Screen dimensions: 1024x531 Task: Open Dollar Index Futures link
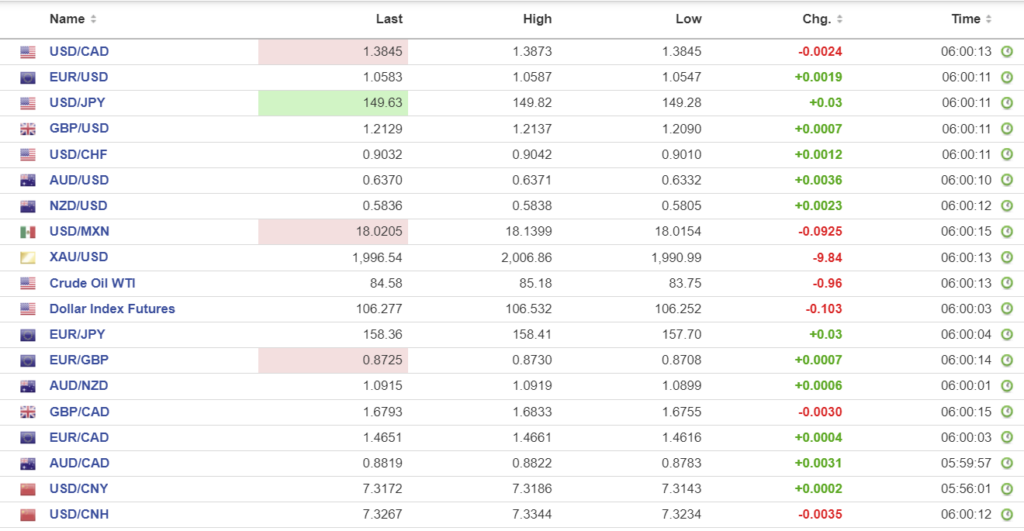pyautogui.click(x=112, y=309)
